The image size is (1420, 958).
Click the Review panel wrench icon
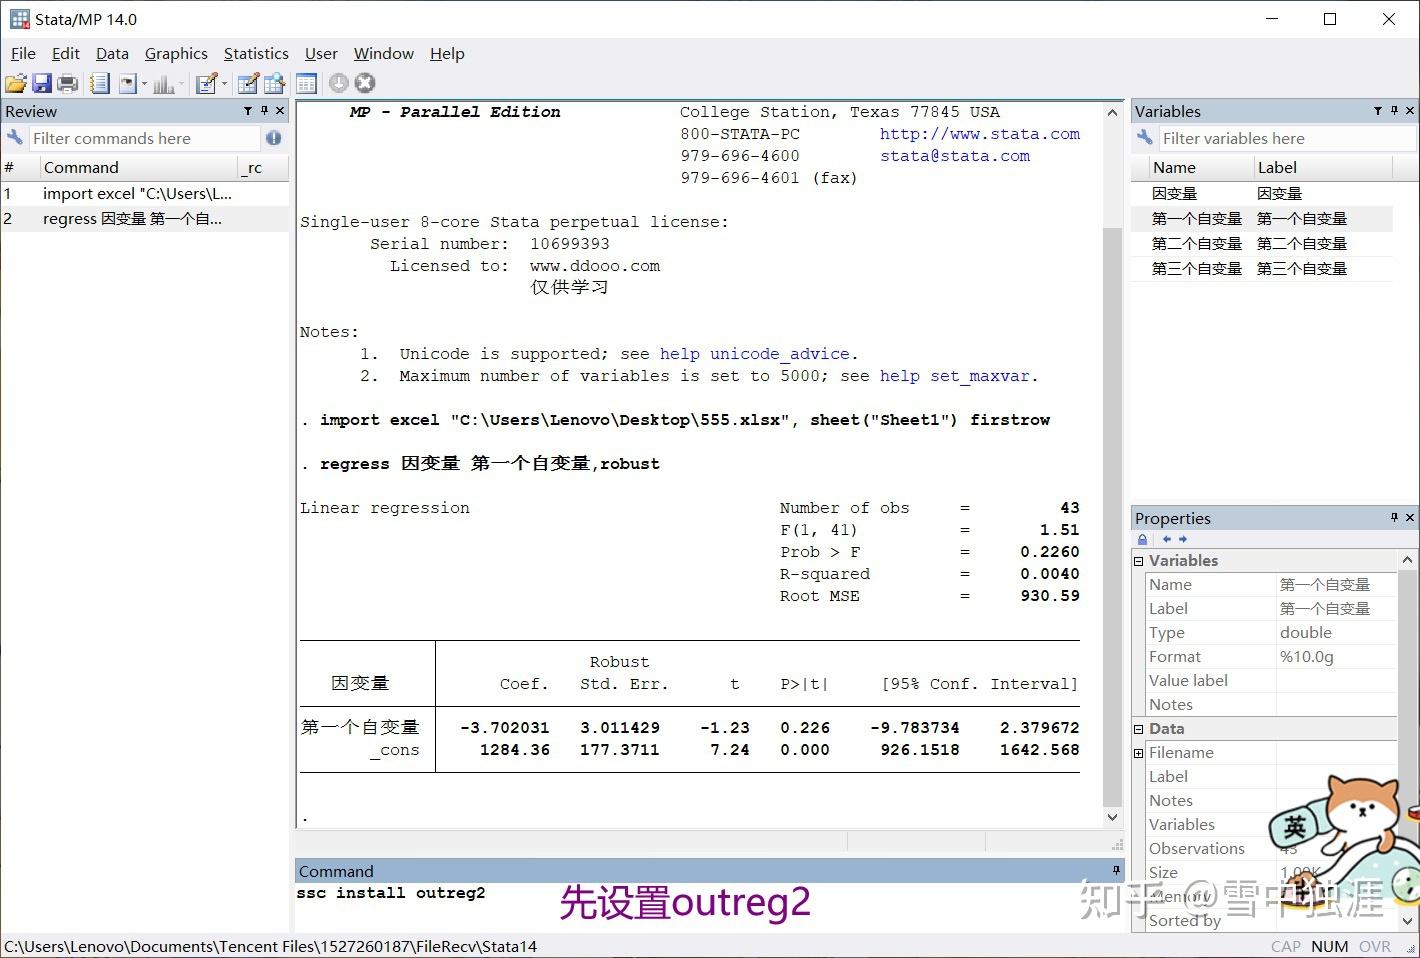coord(14,138)
